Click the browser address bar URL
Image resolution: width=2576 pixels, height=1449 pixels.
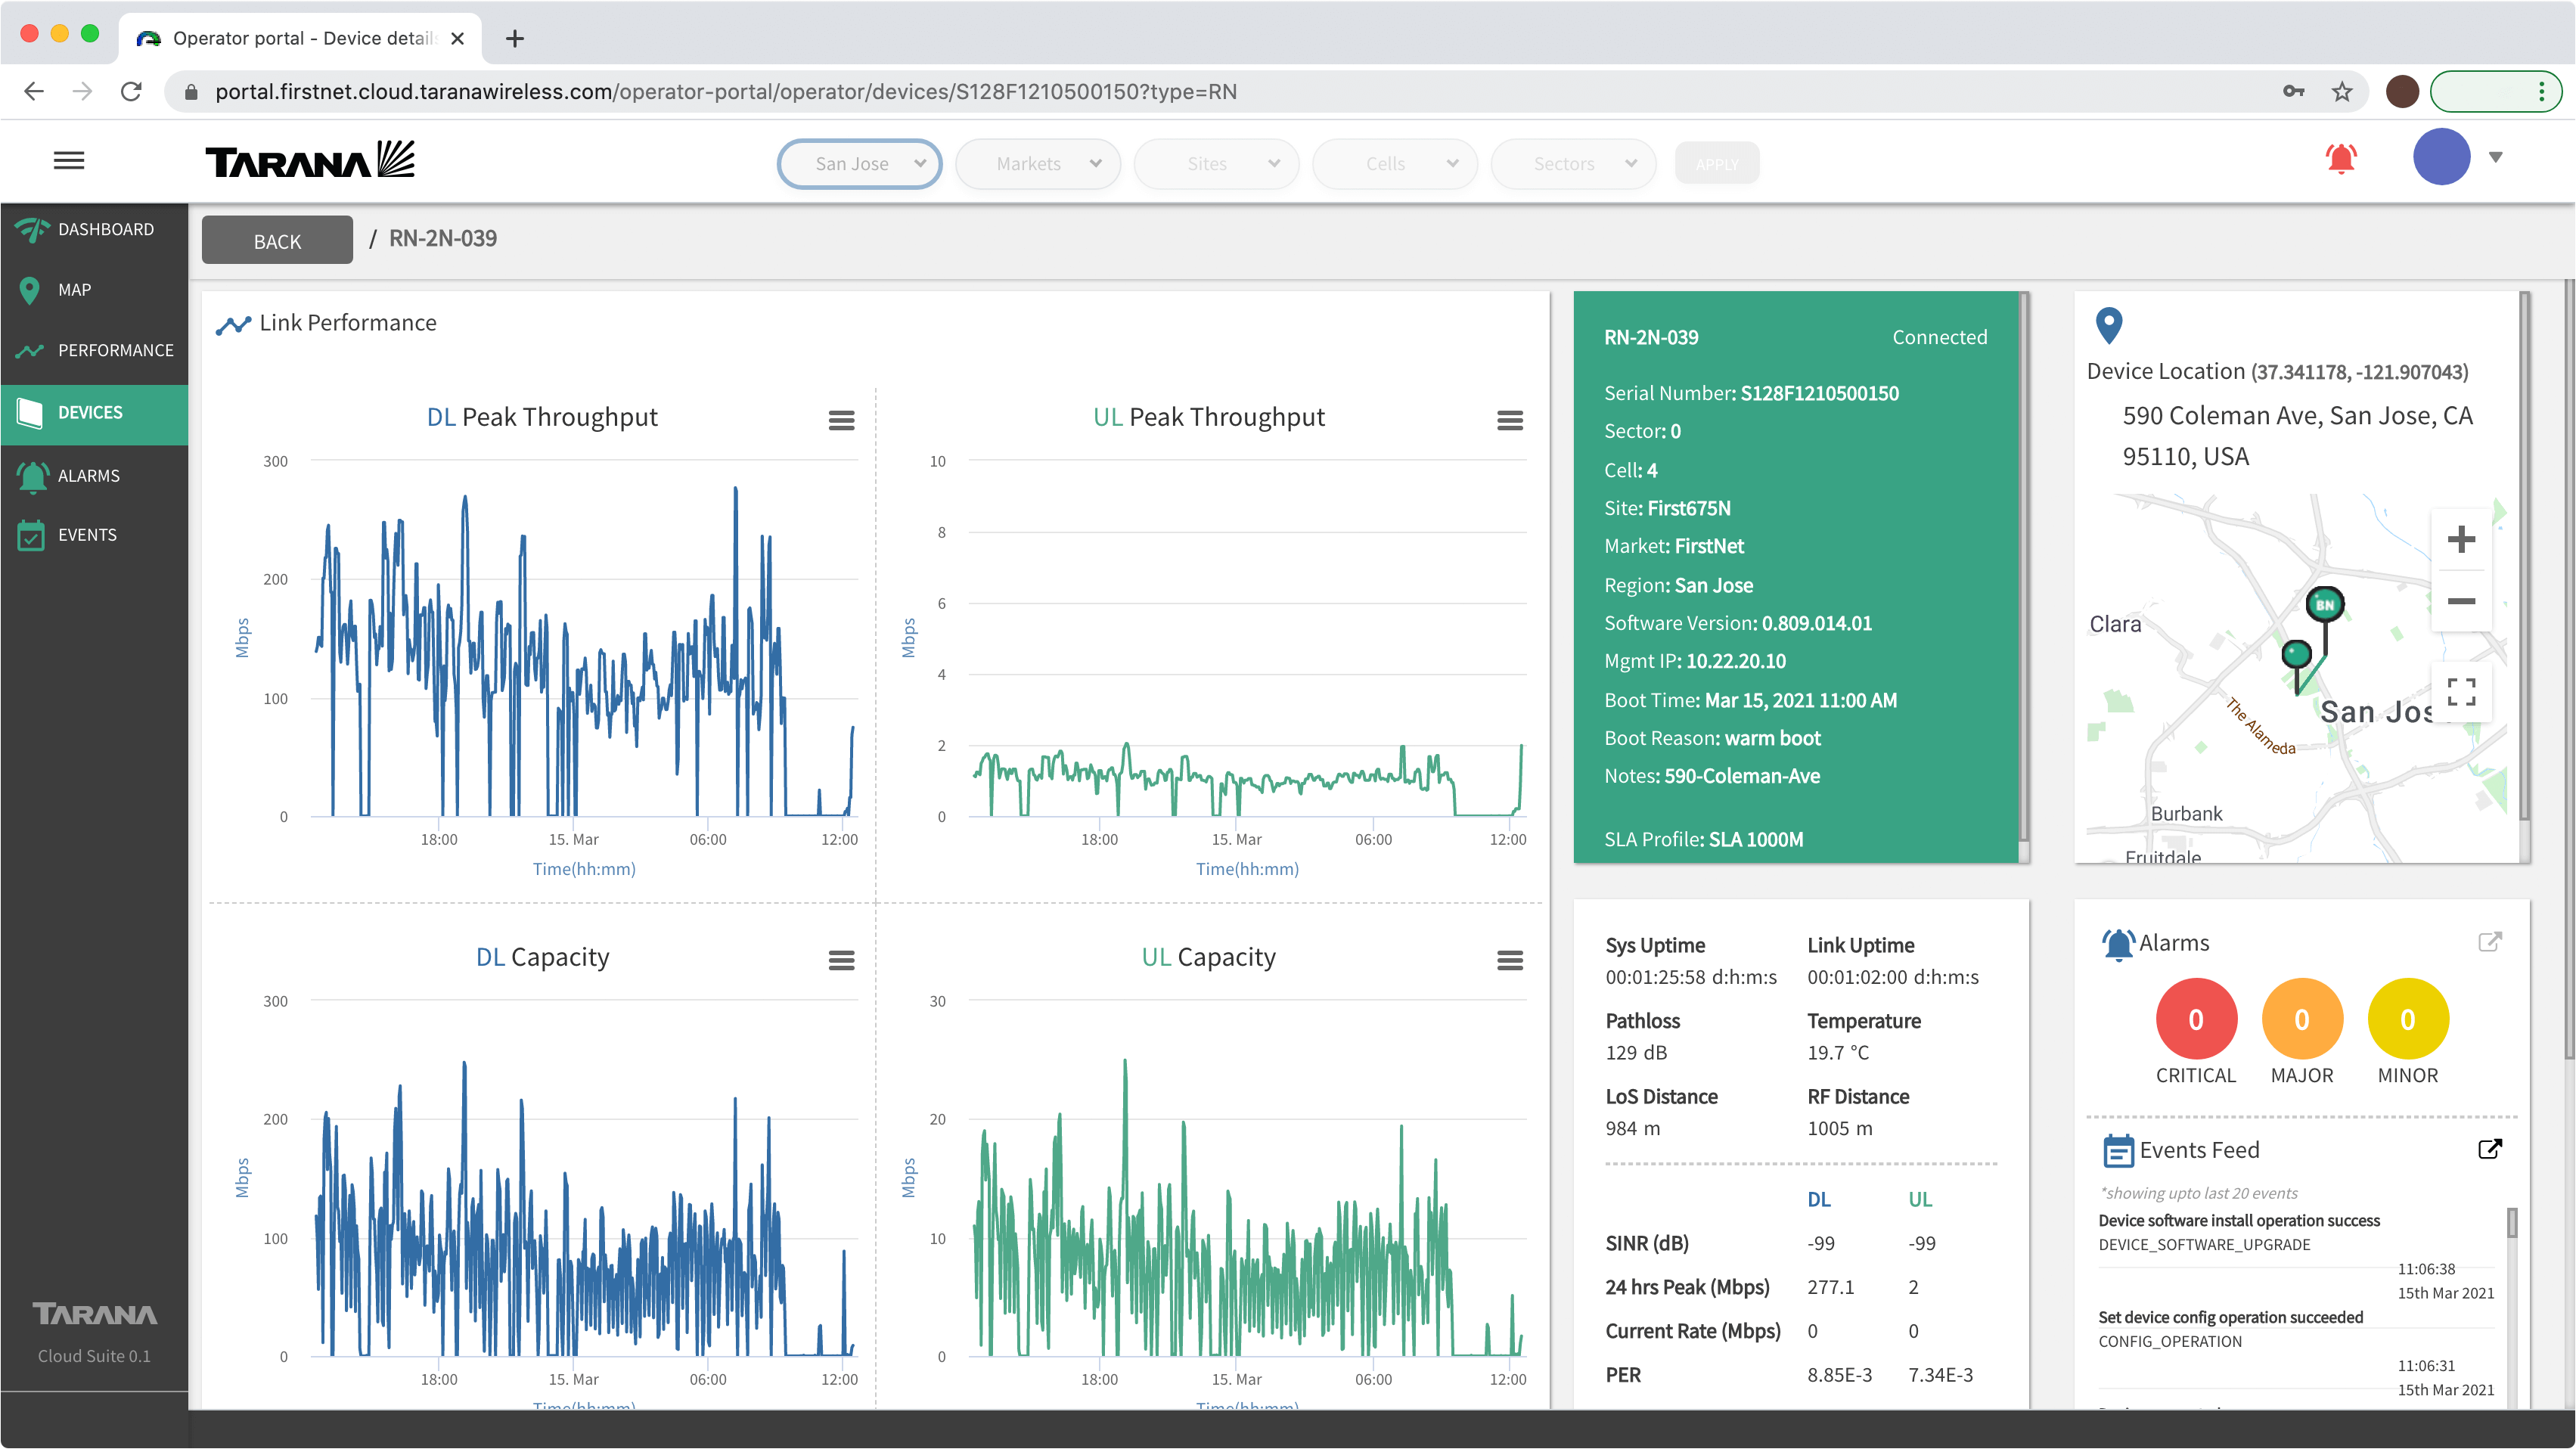[725, 92]
